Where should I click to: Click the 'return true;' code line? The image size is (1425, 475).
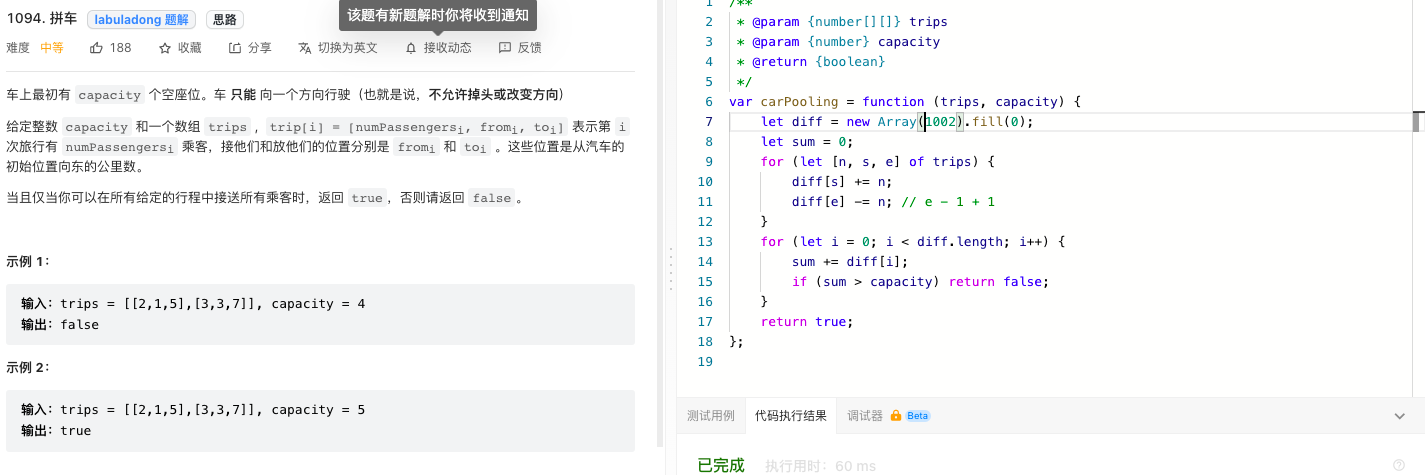[807, 322]
